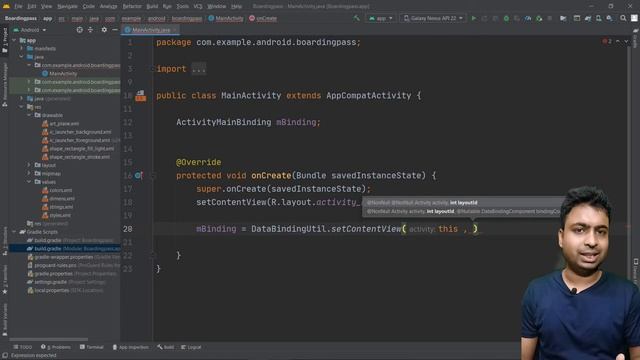Open local.properties file
Image resolution: width=640 pixels, height=360 pixels.
click(x=65, y=290)
